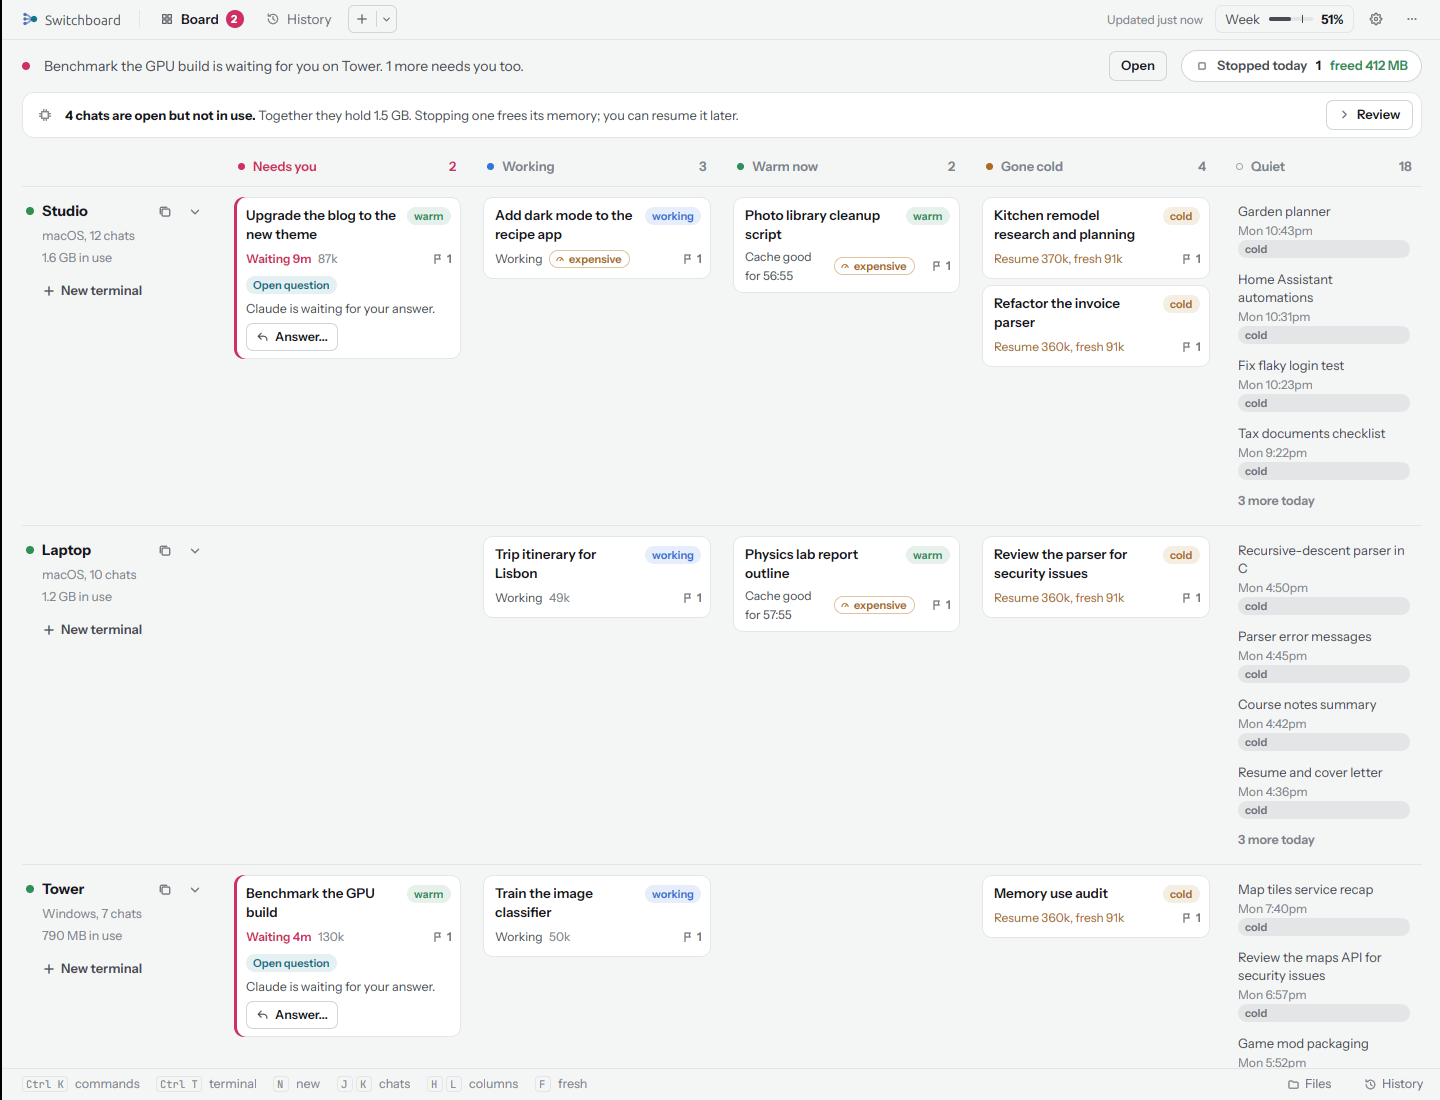Click the copy icon beside Laptop
This screenshot has width=1440, height=1100.
point(165,551)
